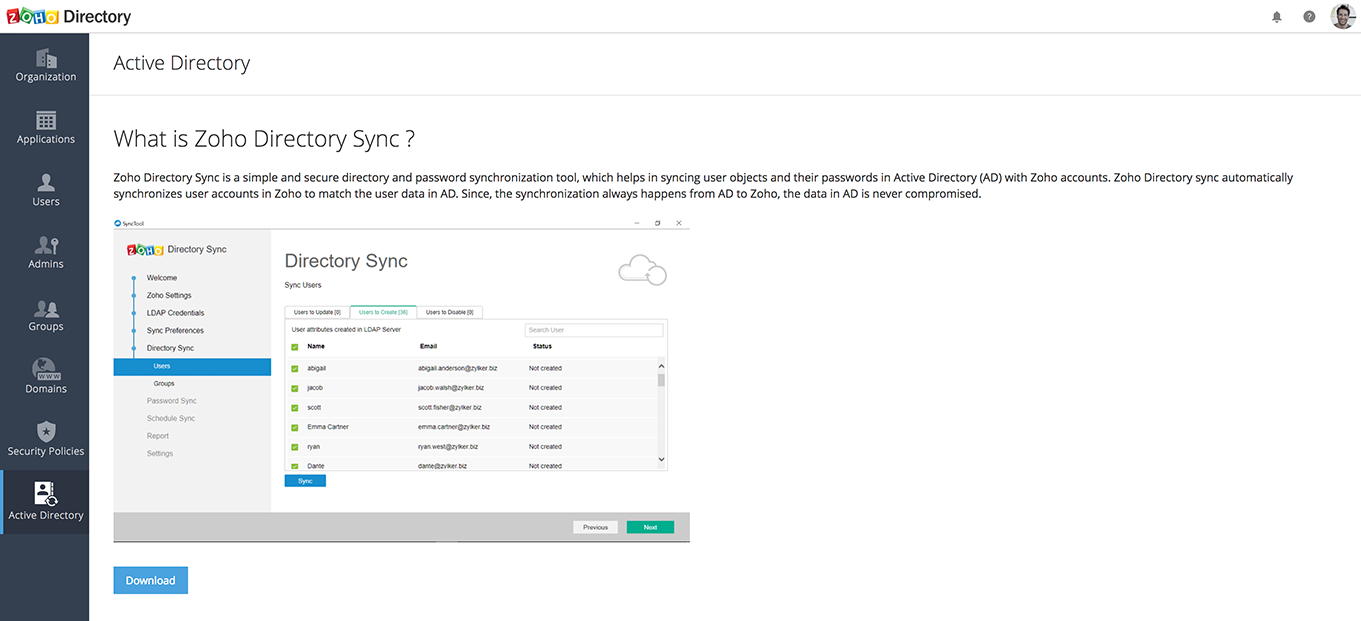Uncheck the scott user checkbox
The width and height of the screenshot is (1361, 621).
pyautogui.click(x=295, y=408)
